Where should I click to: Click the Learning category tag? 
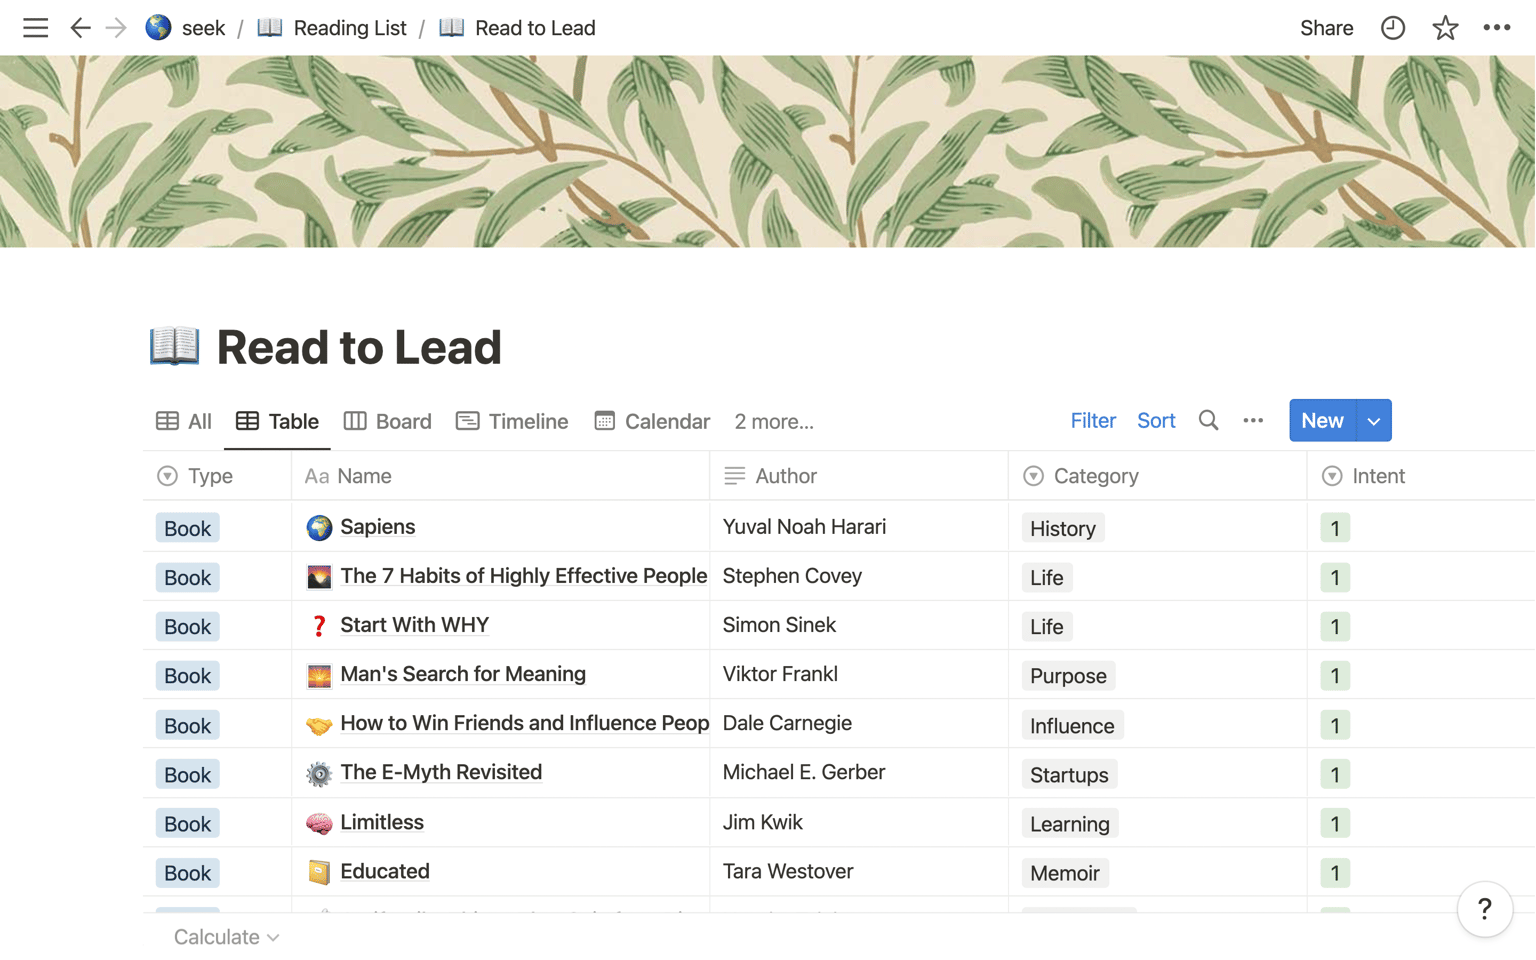[x=1070, y=824]
